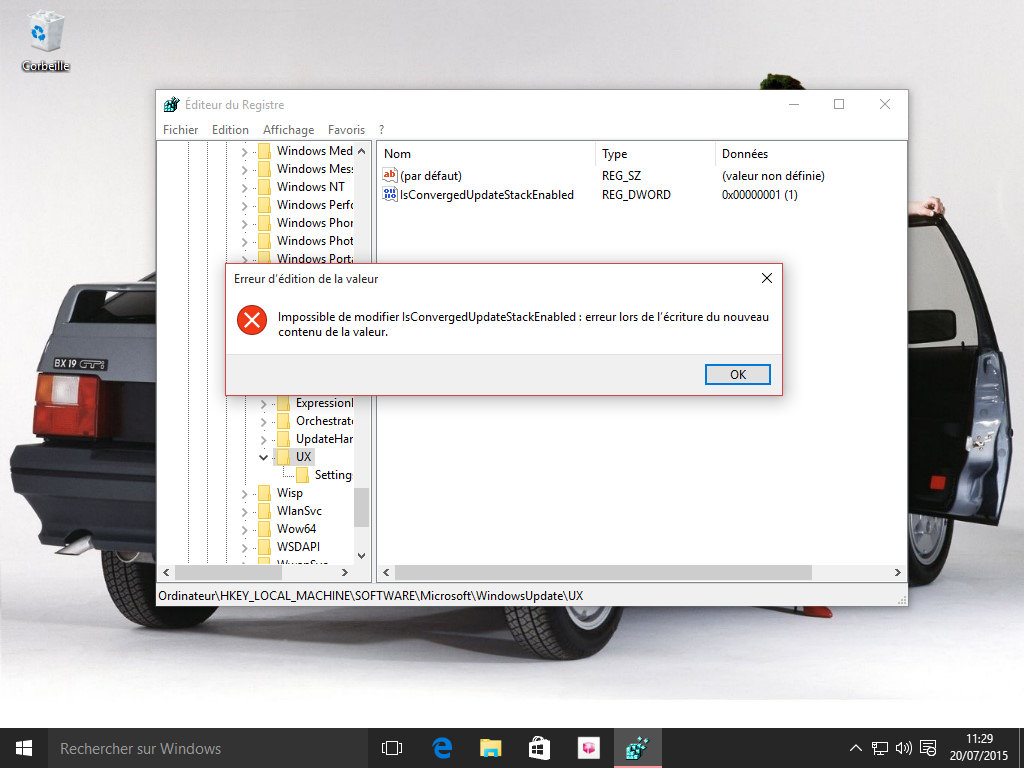This screenshot has height=768, width=1024.
Task: Open Task View on the taskbar
Action: pos(392,748)
